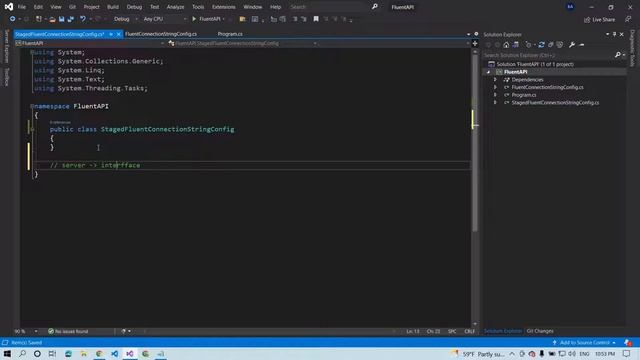This screenshot has height=360, width=640.
Task: Click Sync with Active Document icon
Action: point(541,45)
